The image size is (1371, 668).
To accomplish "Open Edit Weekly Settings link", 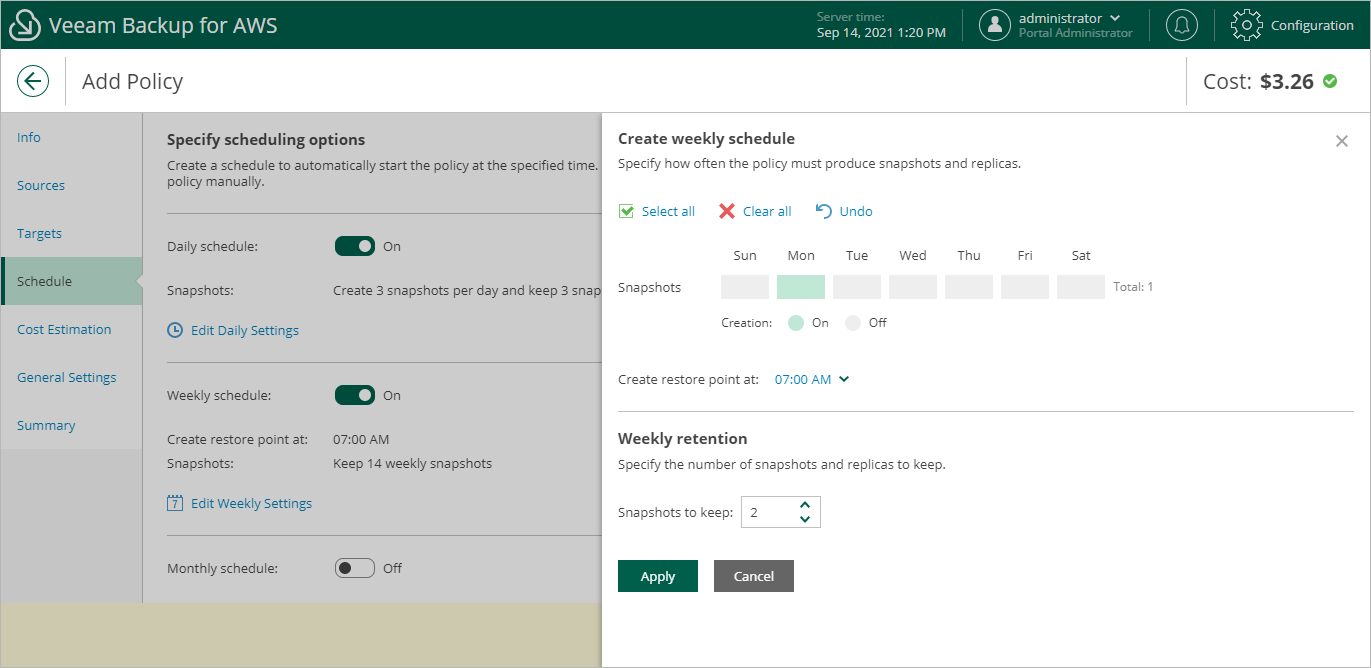I will [x=251, y=503].
